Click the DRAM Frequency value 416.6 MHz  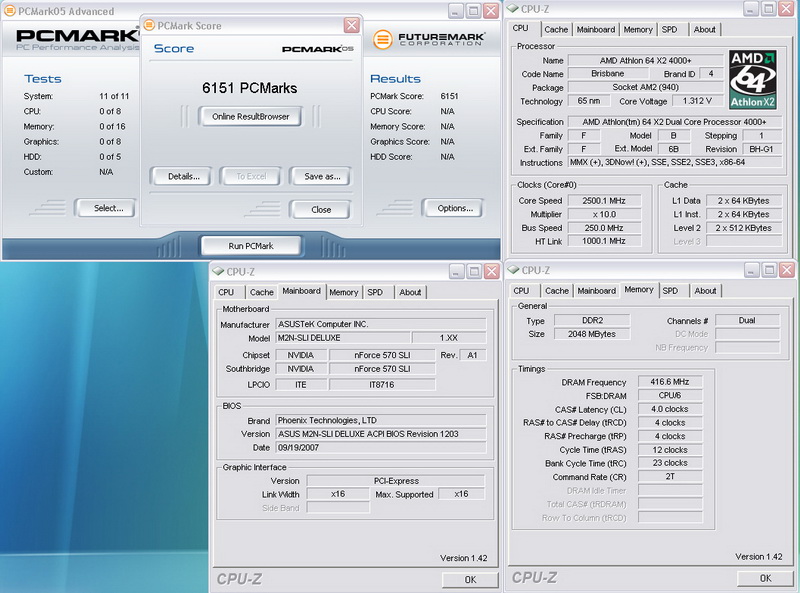pyautogui.click(x=669, y=382)
